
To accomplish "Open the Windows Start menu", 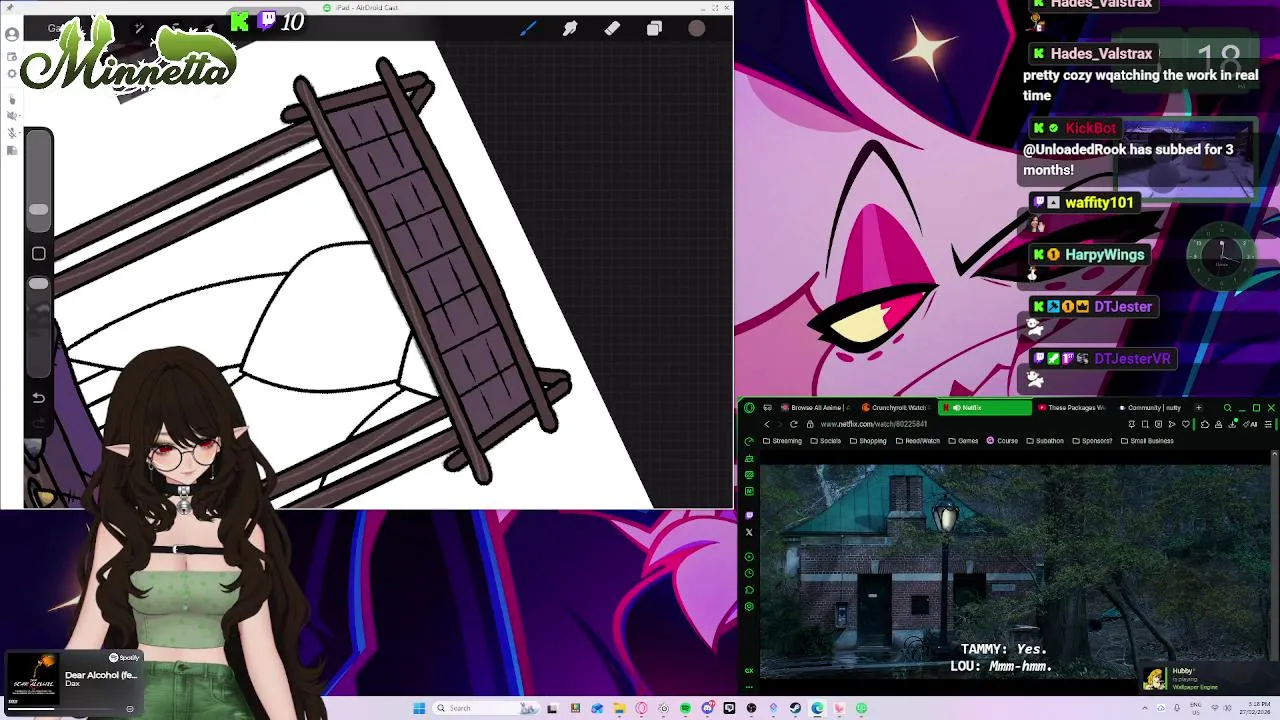I will pos(419,708).
